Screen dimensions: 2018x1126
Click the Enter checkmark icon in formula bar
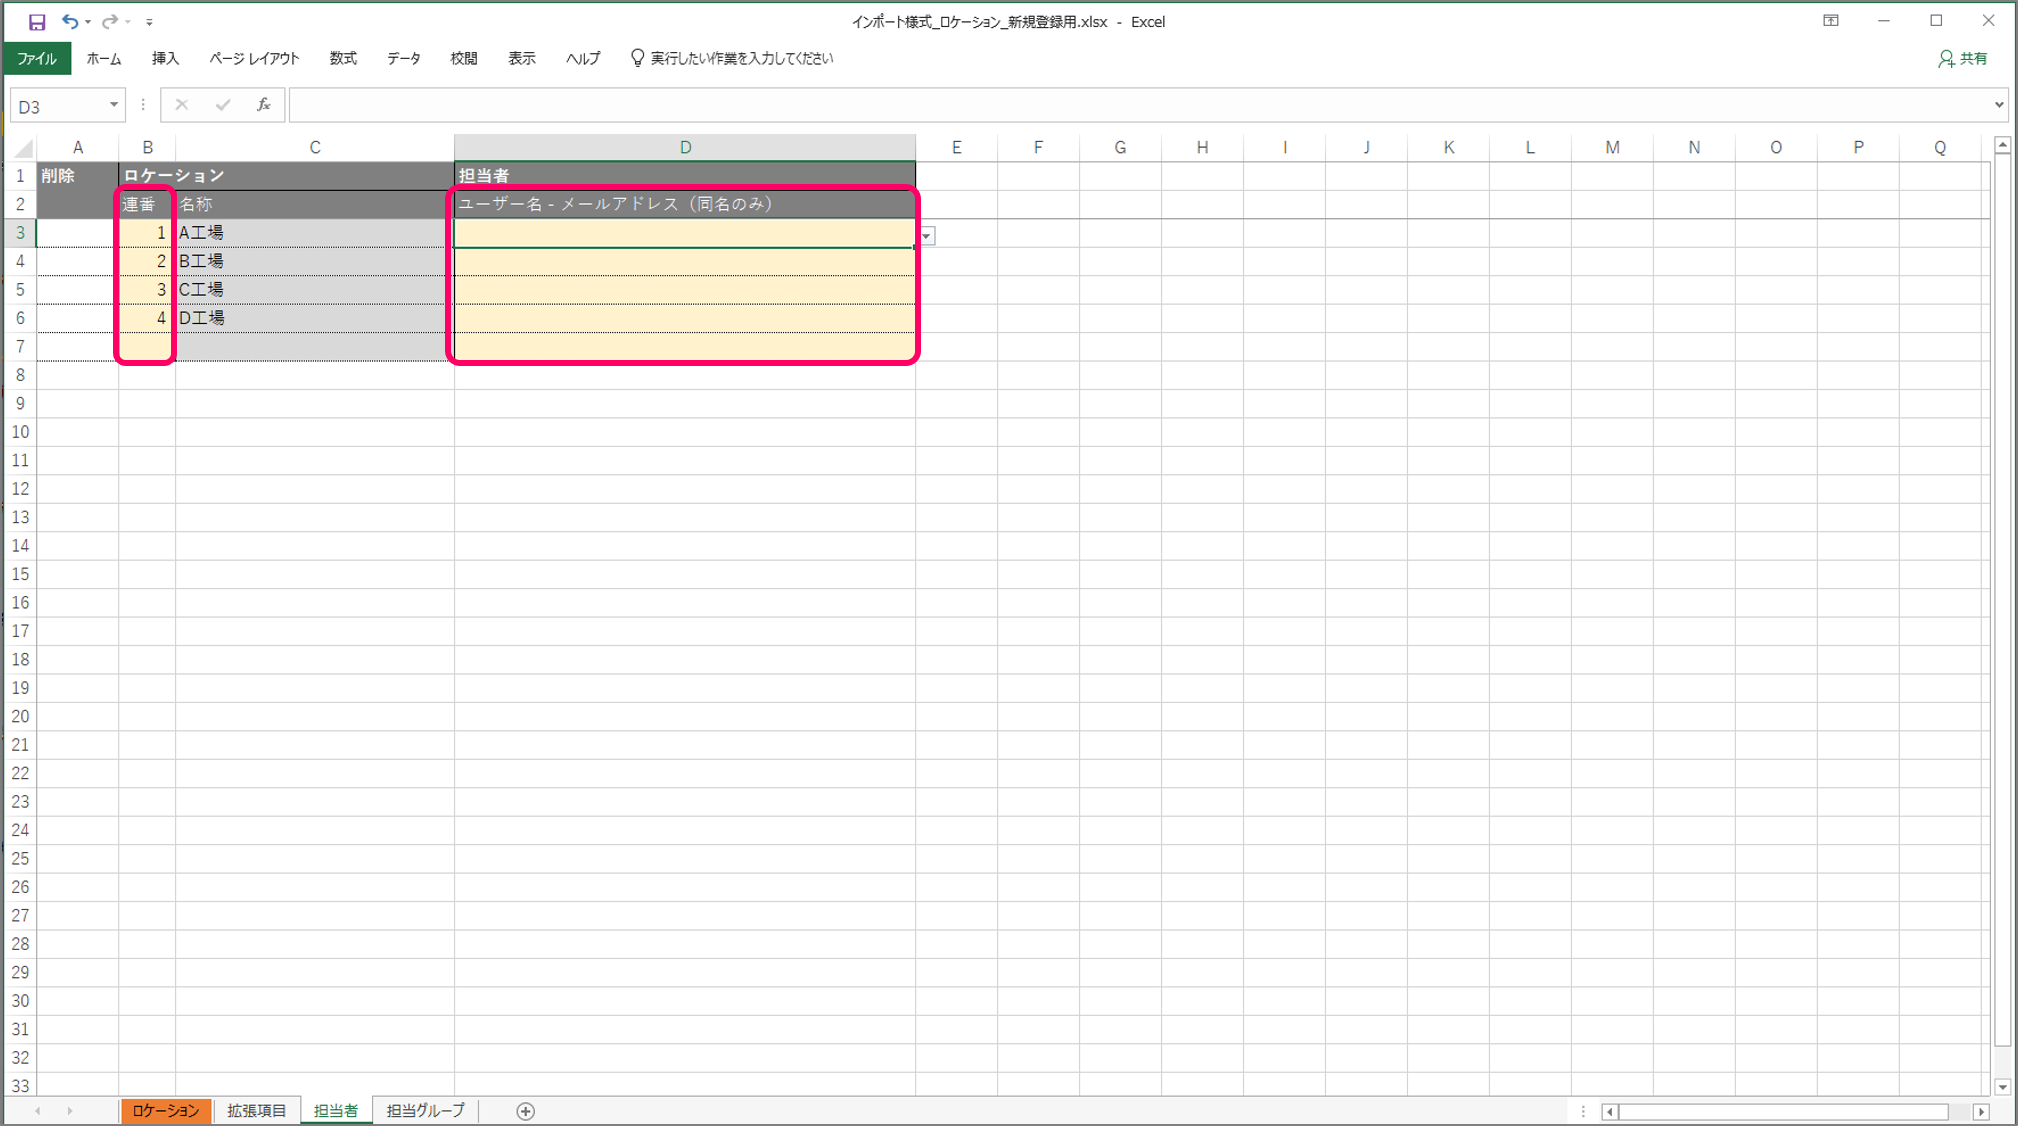[x=222, y=105]
